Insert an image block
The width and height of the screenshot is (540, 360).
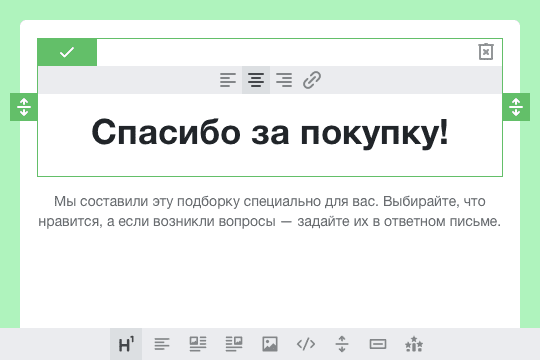pos(270,344)
